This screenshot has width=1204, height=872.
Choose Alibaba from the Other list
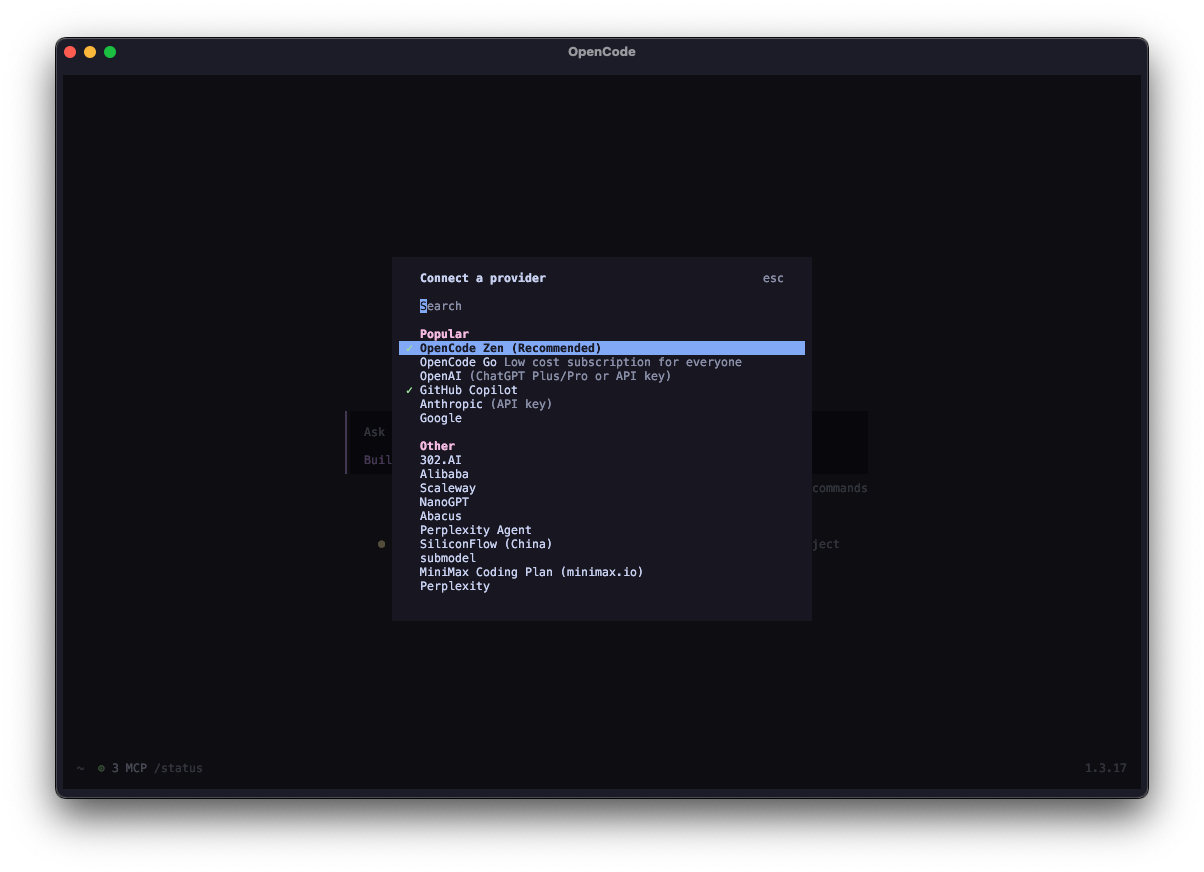click(x=602, y=474)
